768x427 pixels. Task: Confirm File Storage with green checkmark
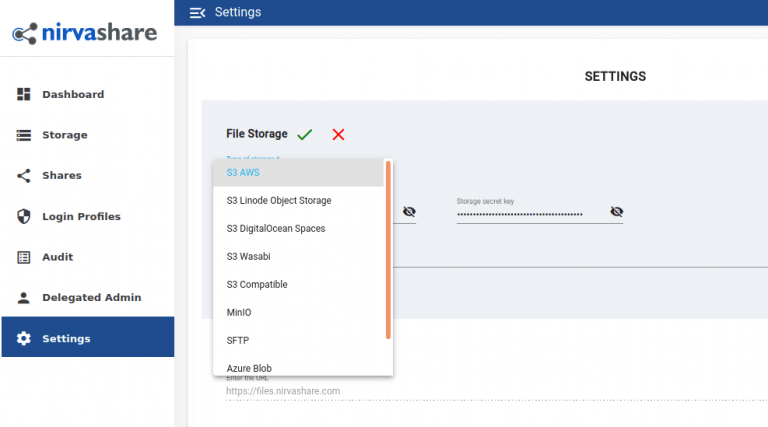tap(305, 134)
